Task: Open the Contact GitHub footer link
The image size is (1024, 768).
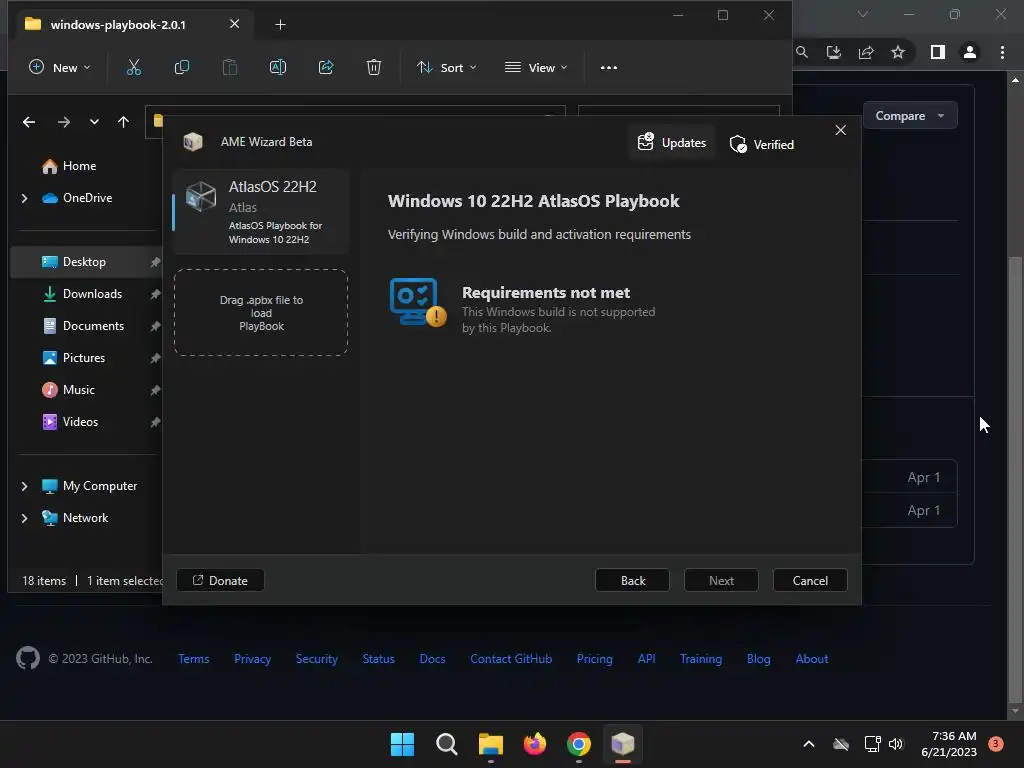Action: 511,659
